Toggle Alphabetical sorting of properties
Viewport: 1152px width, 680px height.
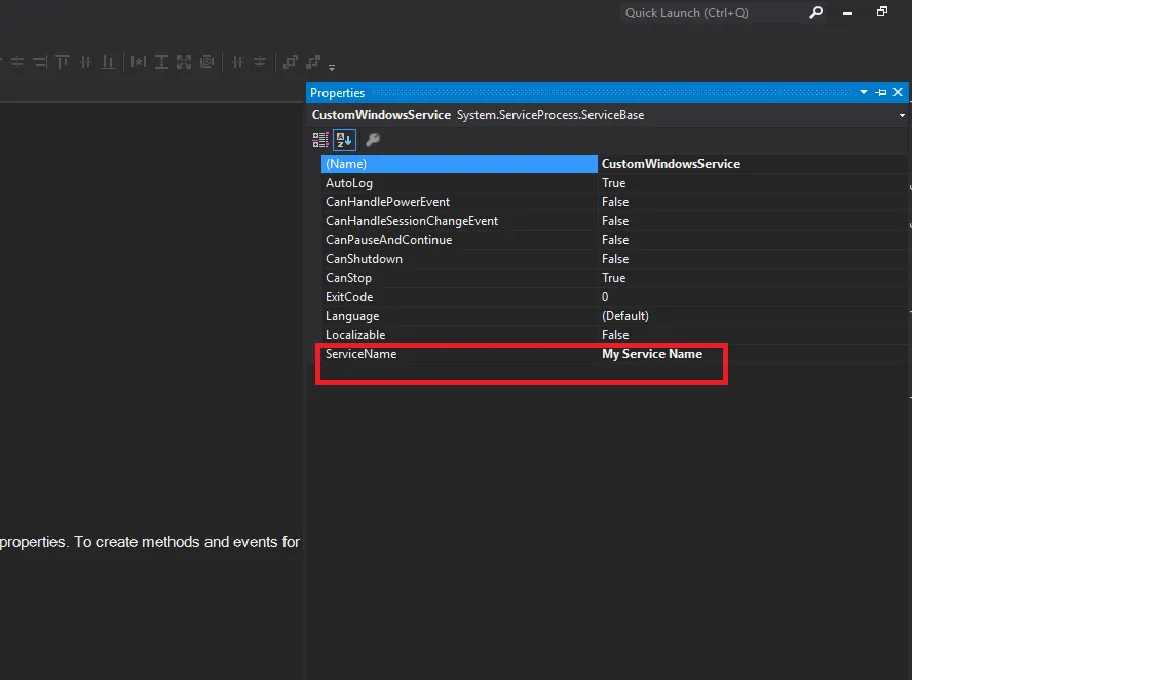343,140
